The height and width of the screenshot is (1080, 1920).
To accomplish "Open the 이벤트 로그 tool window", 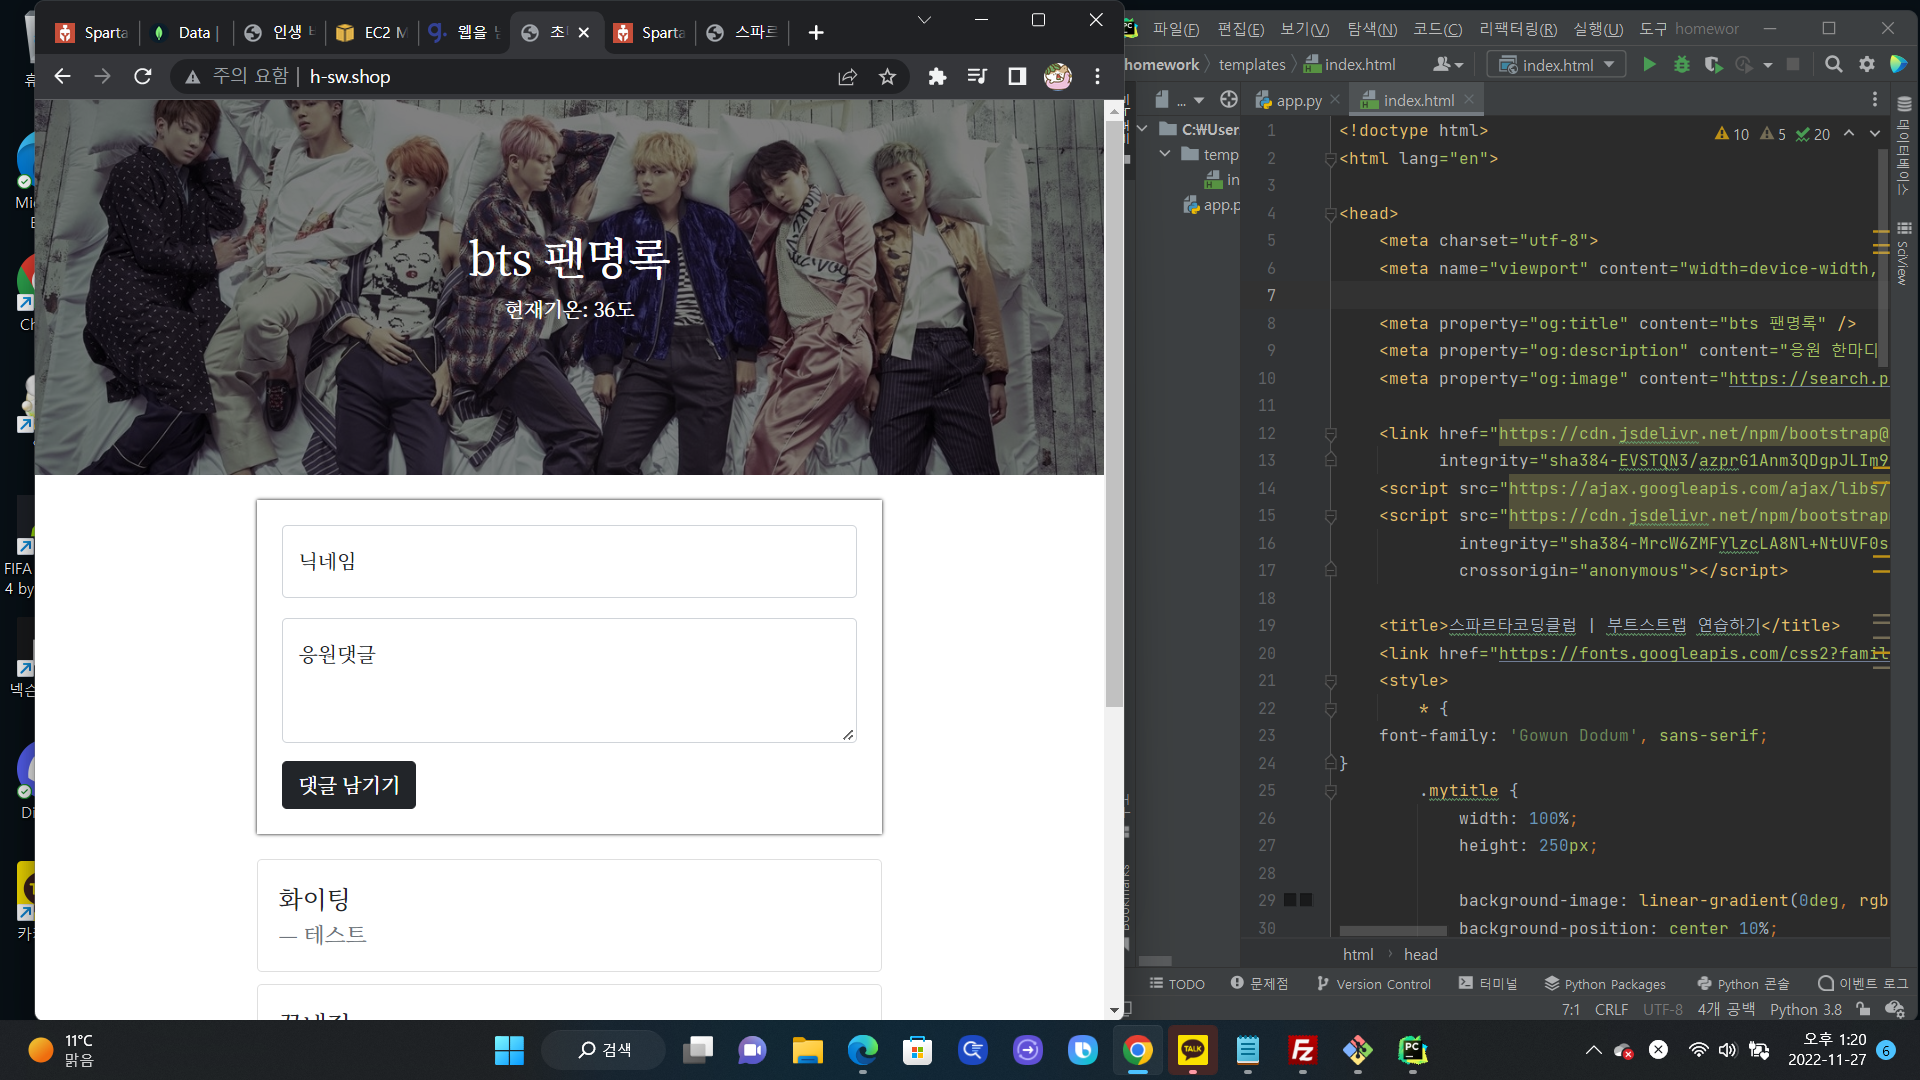I will (1863, 984).
